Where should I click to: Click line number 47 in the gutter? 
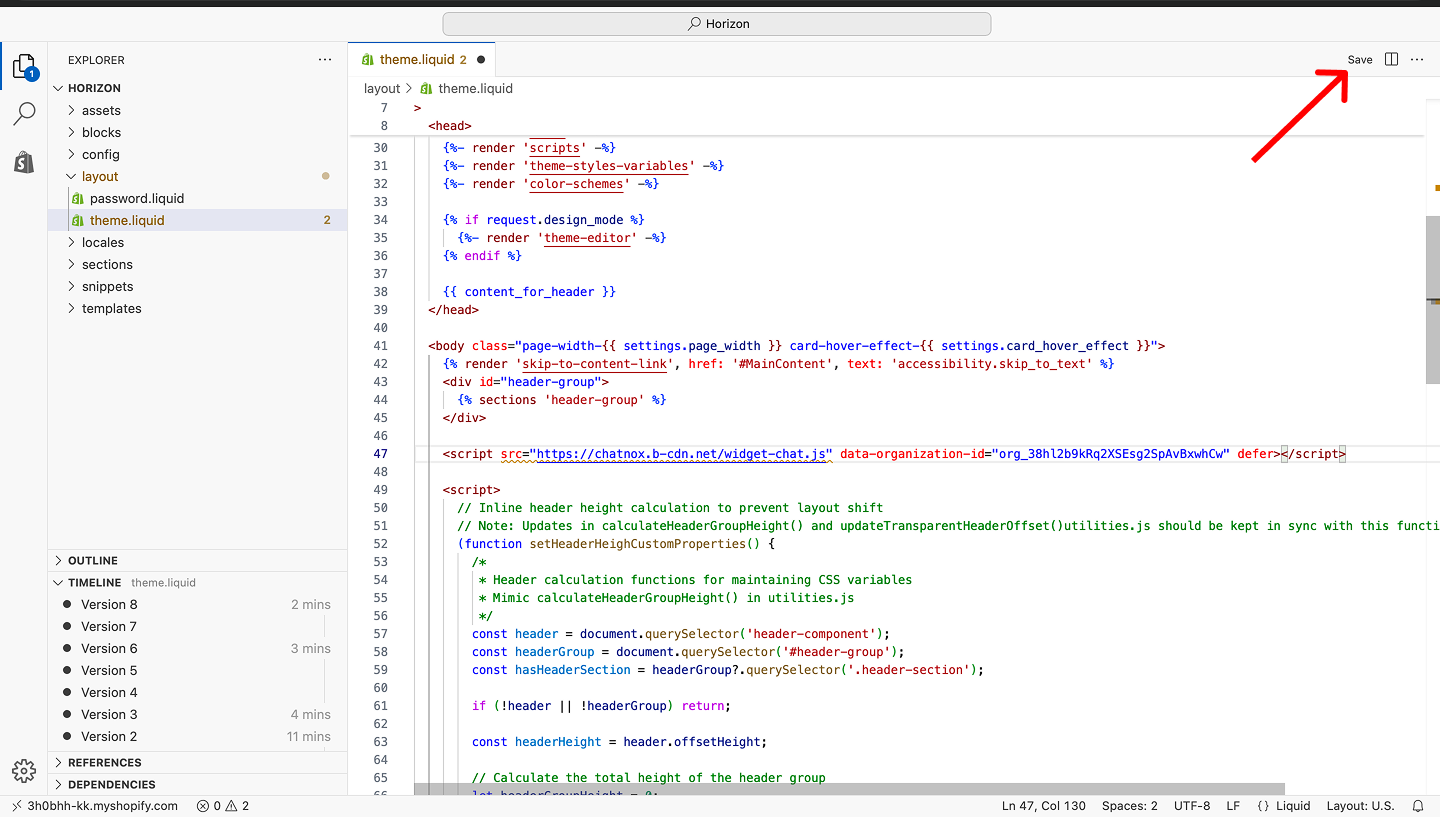point(380,454)
